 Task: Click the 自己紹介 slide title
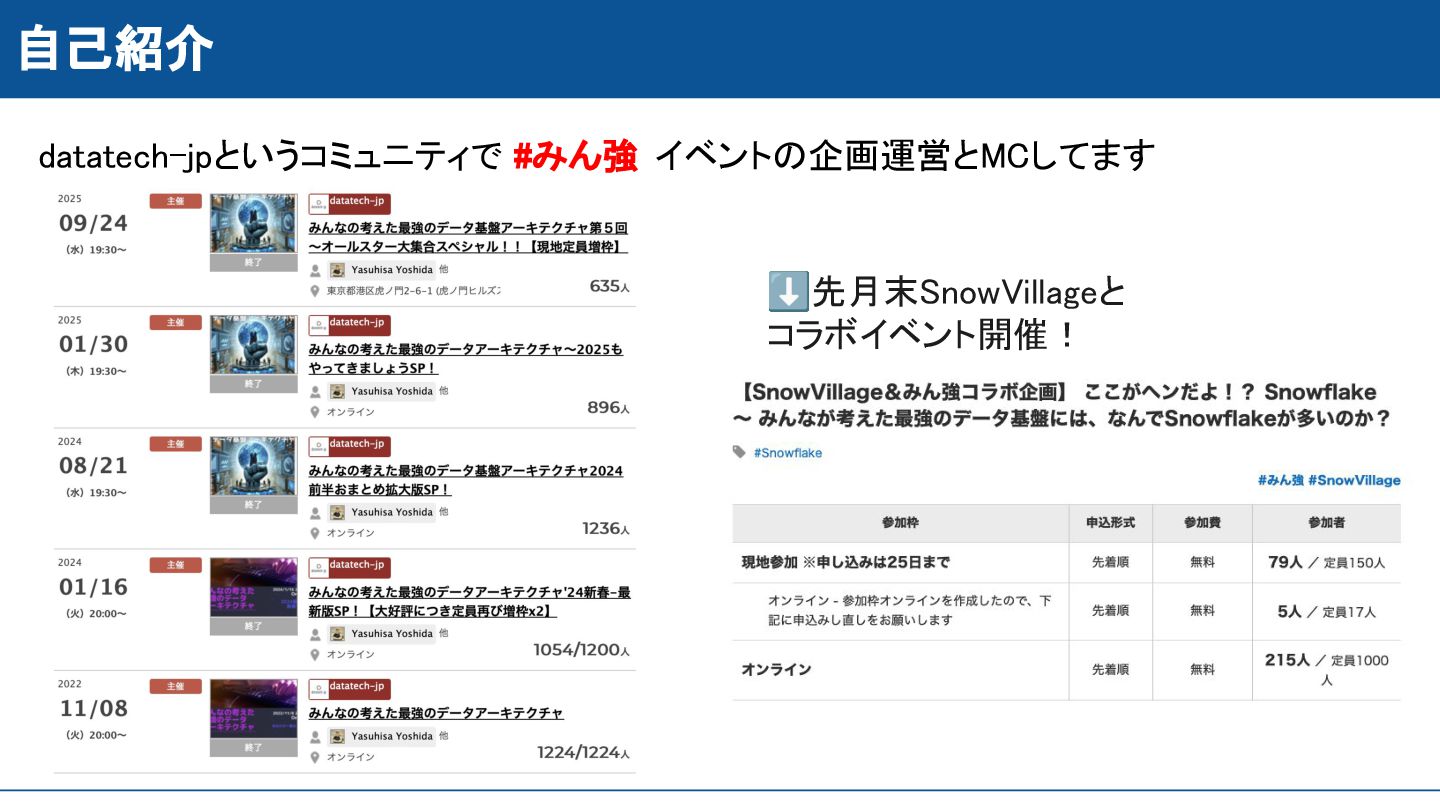click(115, 48)
